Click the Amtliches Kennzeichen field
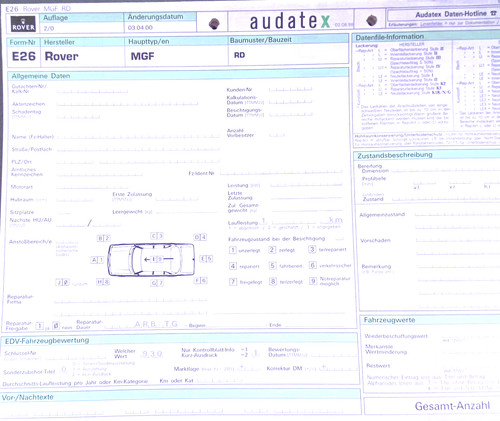The width and height of the screenshot is (500, 421). coord(100,173)
